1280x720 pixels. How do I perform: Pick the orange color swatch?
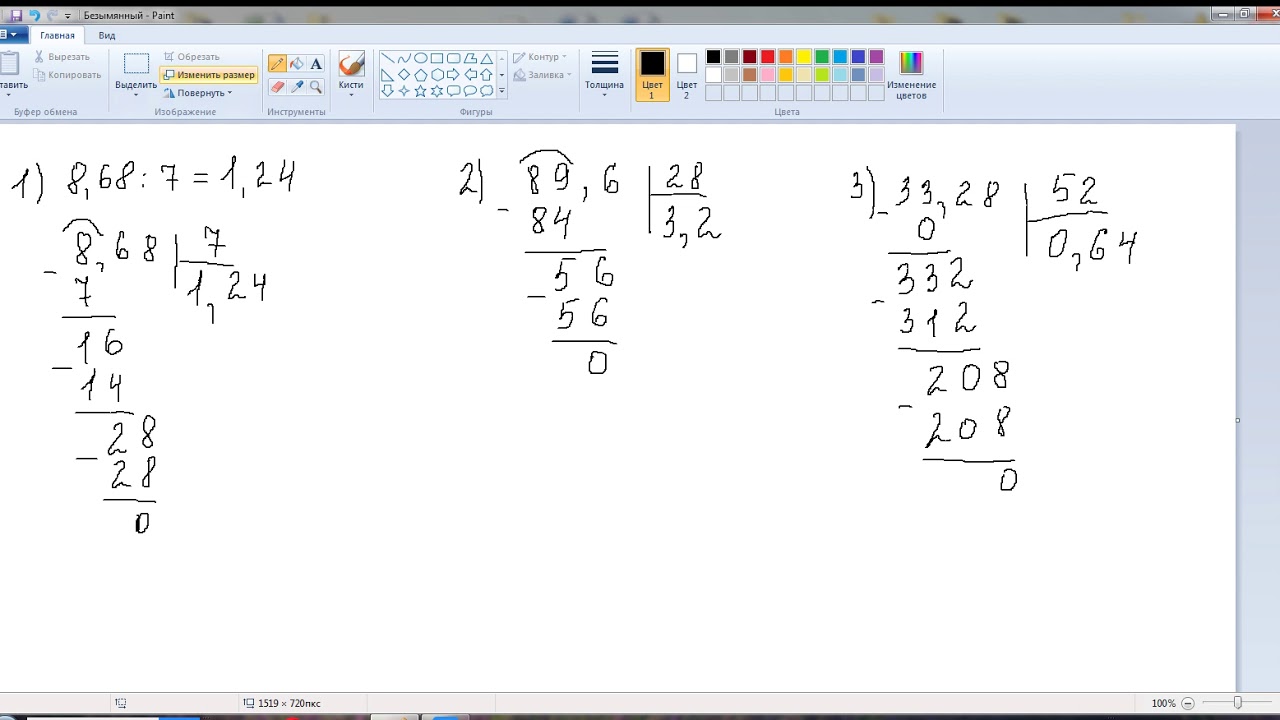tap(785, 57)
